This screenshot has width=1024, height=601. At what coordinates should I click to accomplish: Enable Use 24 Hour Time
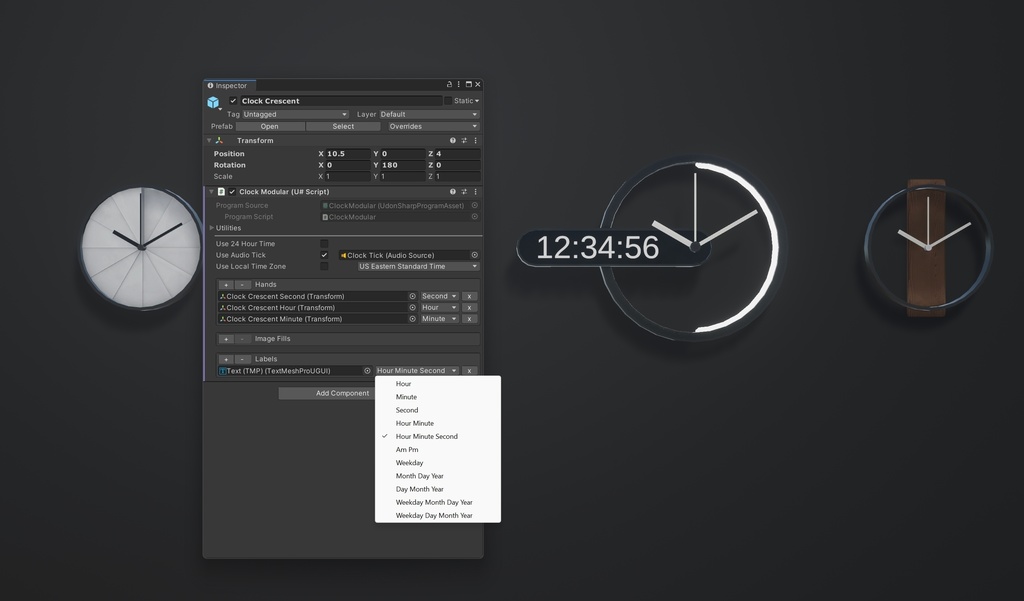coord(323,244)
